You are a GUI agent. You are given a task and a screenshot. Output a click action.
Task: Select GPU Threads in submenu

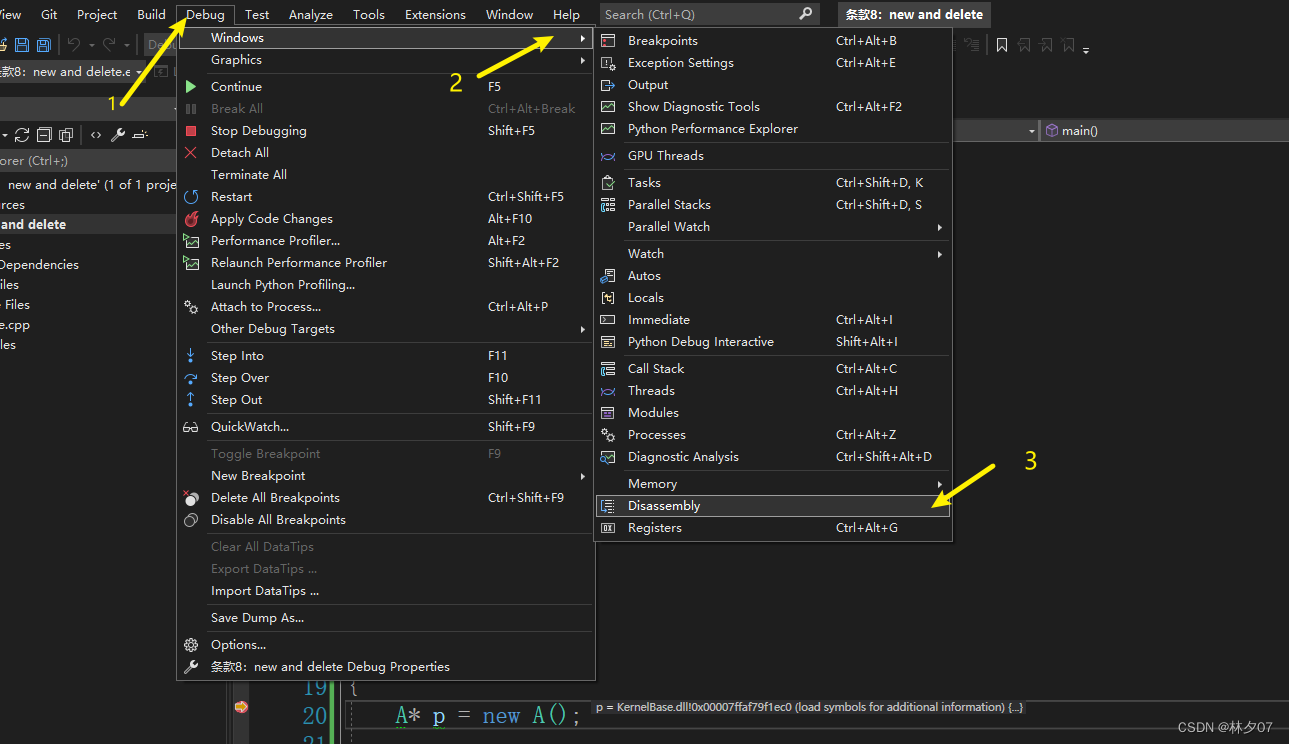click(773, 156)
